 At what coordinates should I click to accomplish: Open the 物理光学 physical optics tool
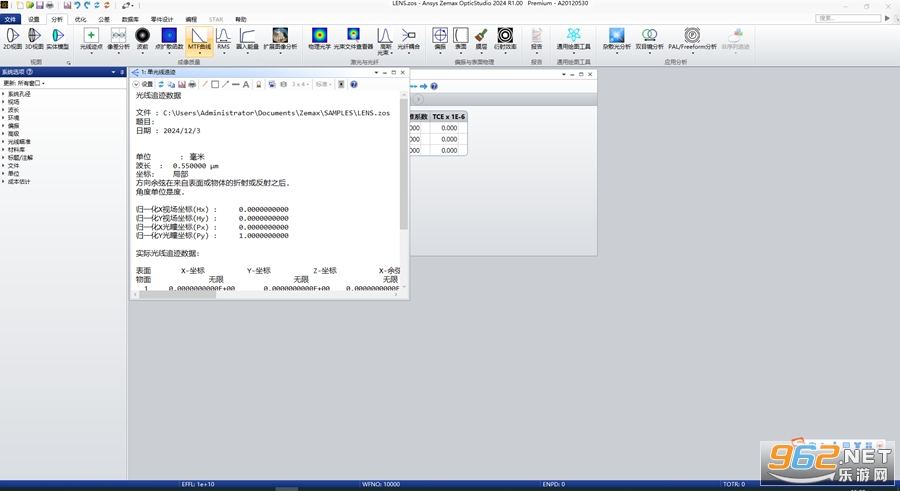[x=319, y=39]
